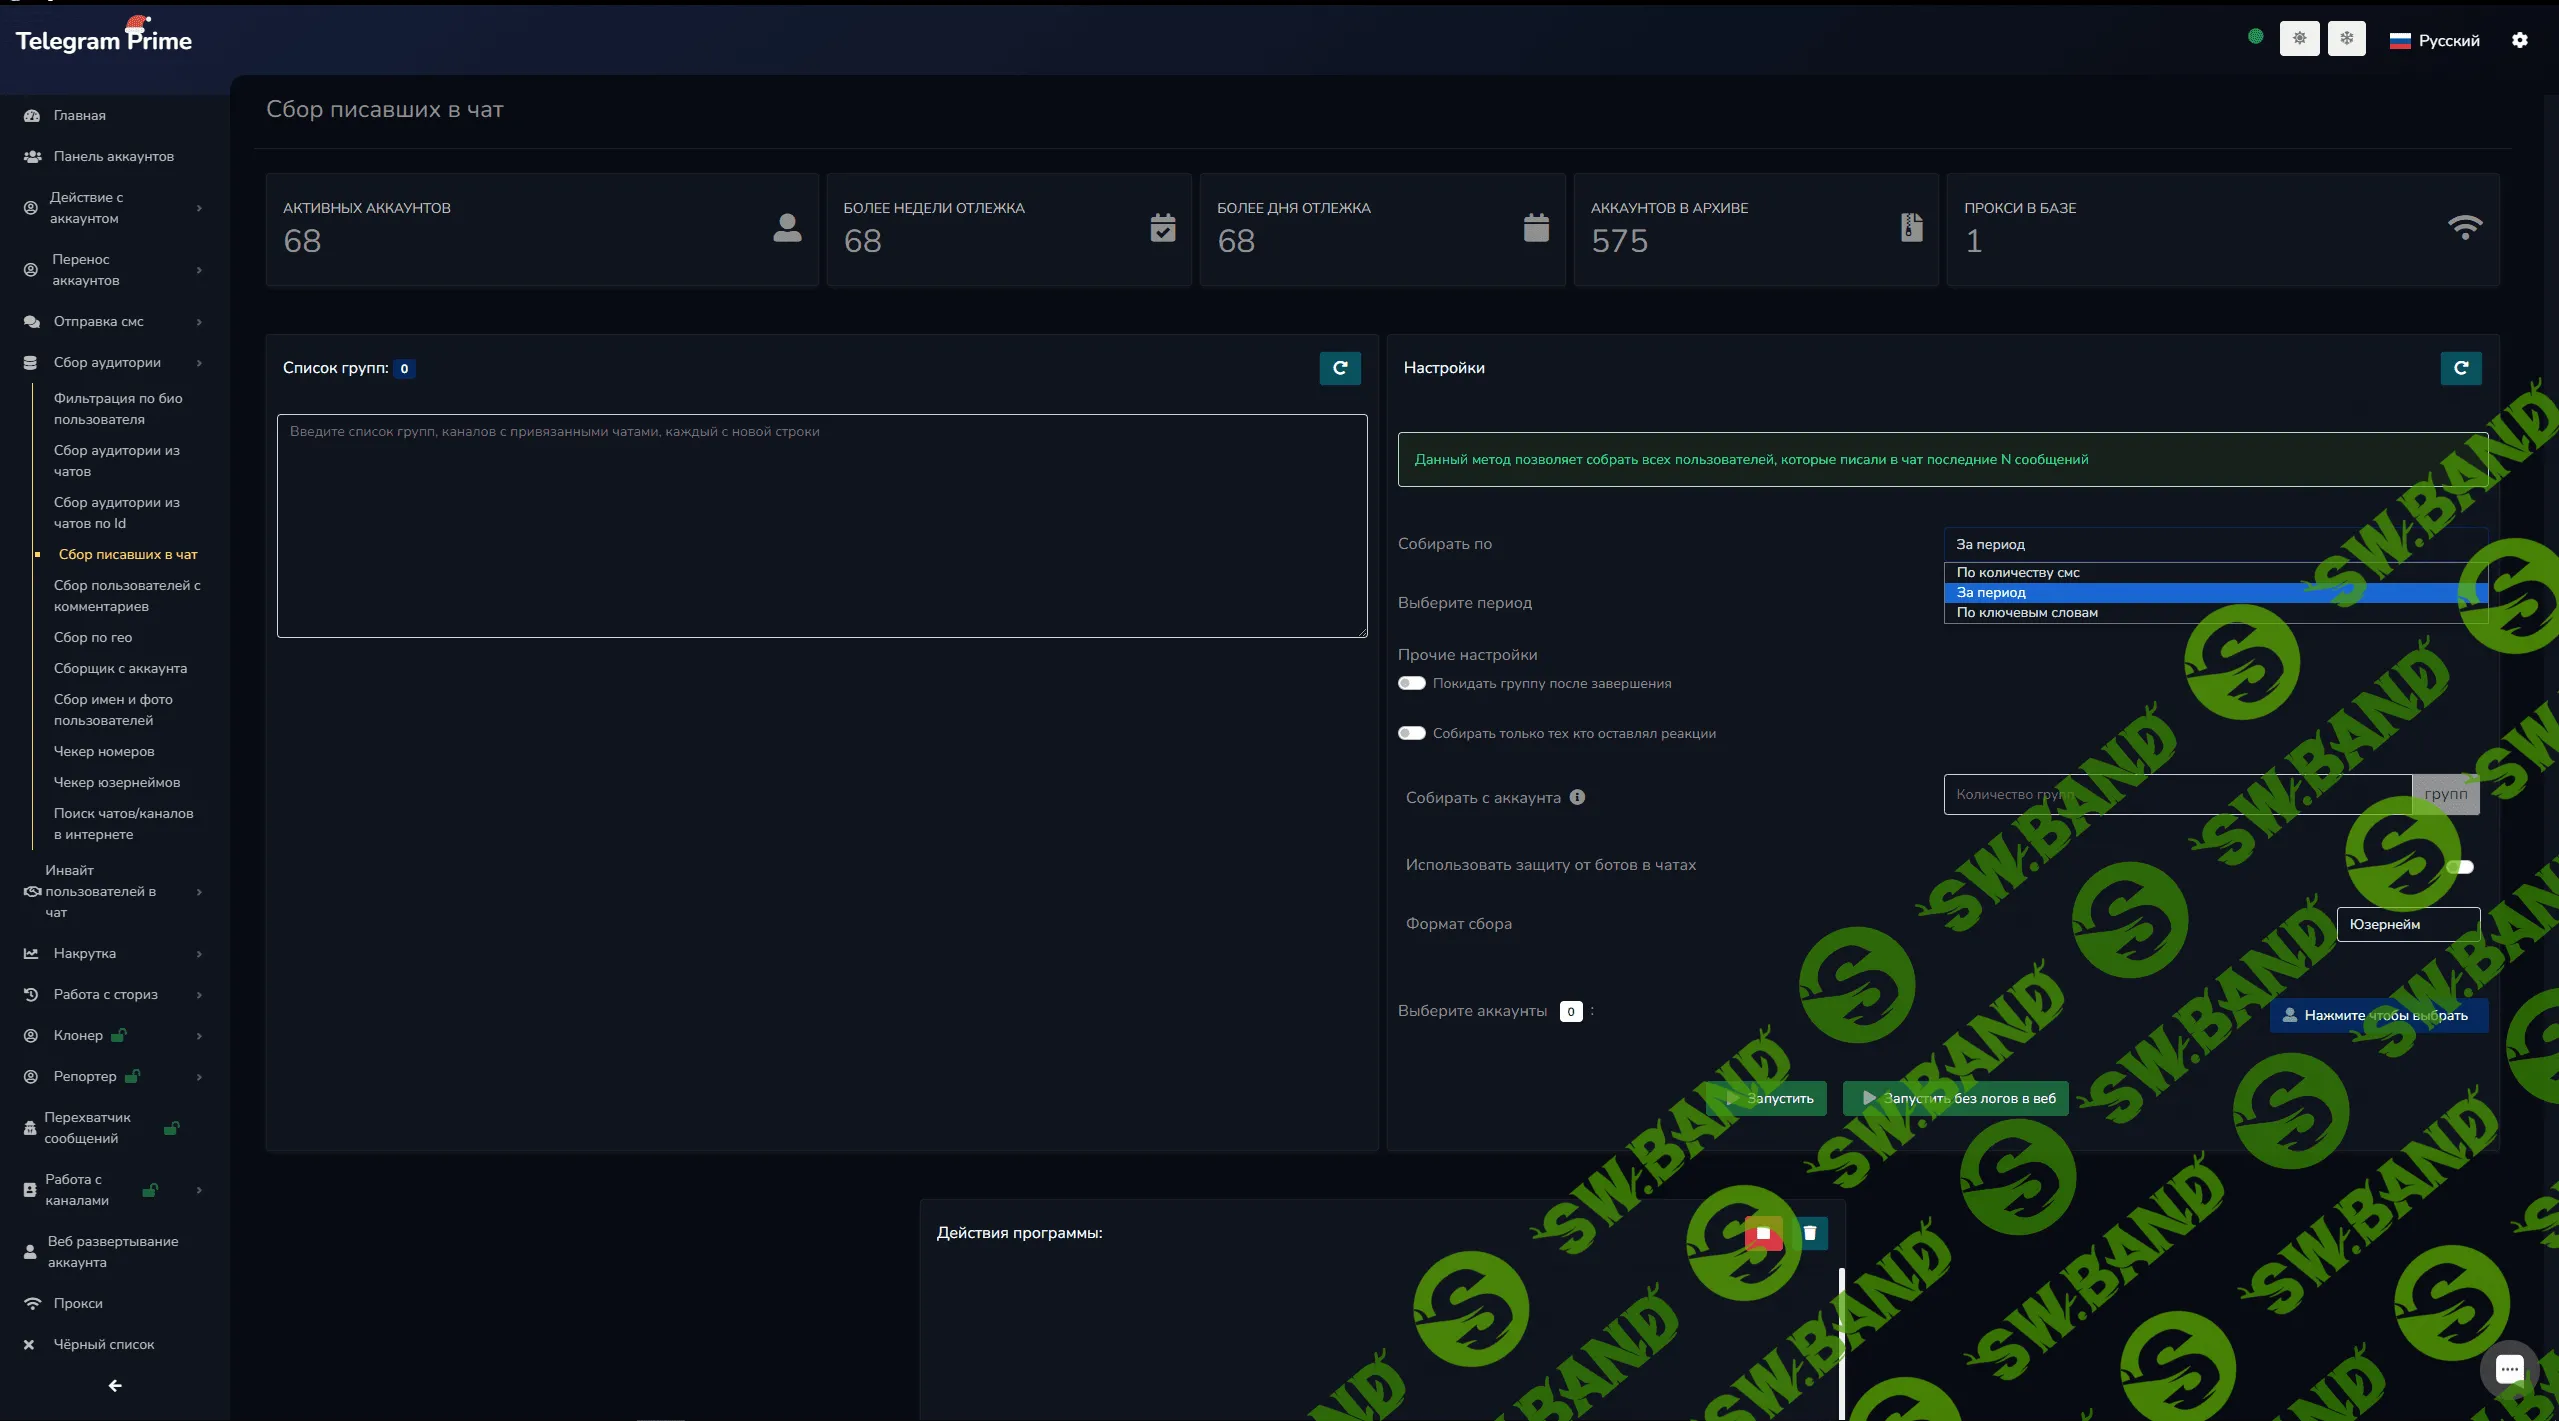
Task: Open the chat support bubble
Action: (2508, 1369)
